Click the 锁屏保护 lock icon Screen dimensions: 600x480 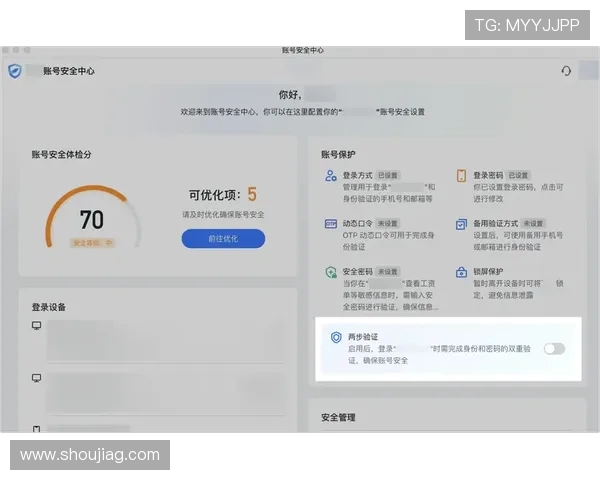[461, 272]
